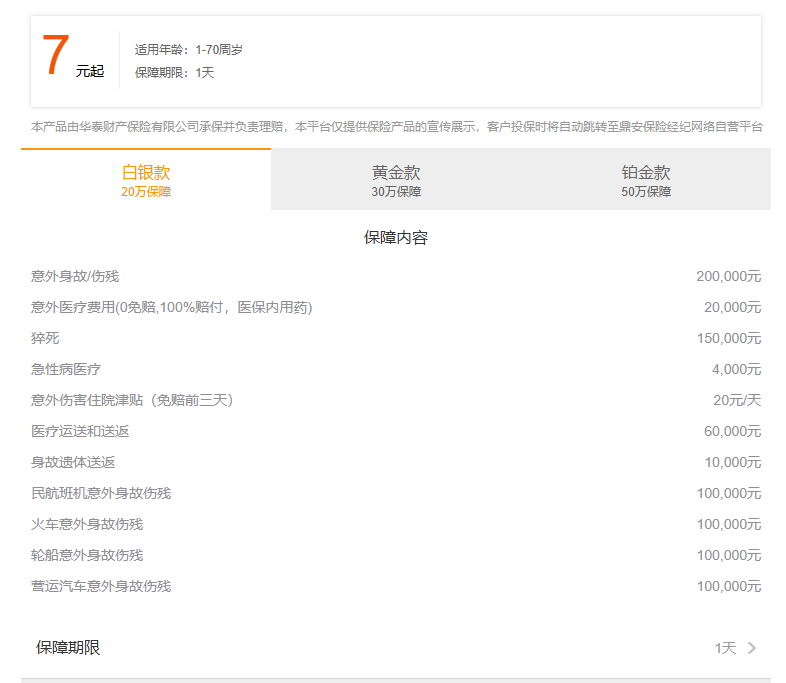
Task: Click the 民航班机意外身故伤残 coverage item
Action: [101, 493]
